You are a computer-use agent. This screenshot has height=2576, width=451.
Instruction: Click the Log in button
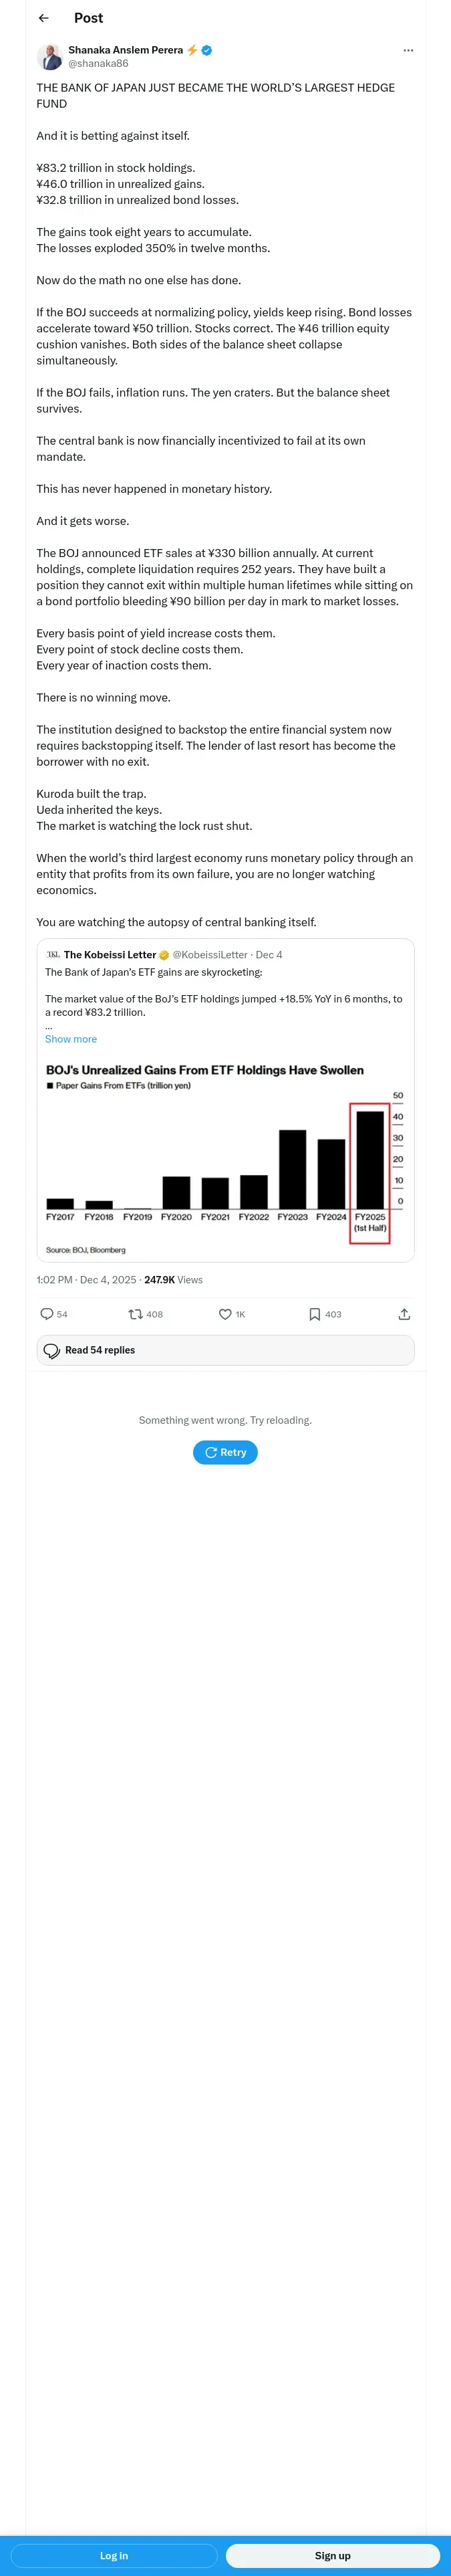click(114, 2555)
